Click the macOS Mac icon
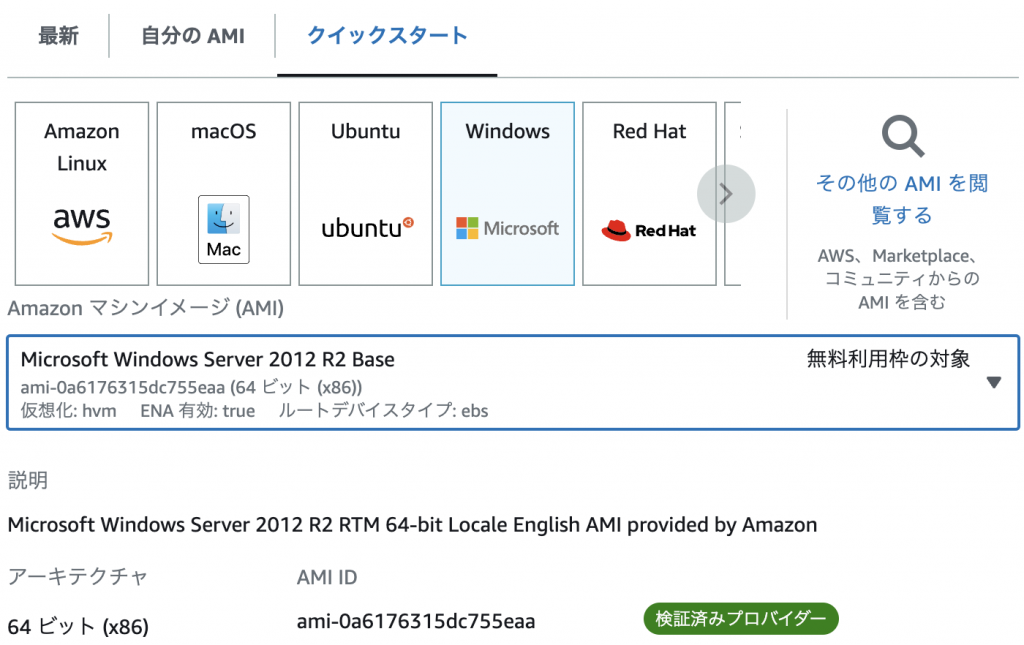The height and width of the screenshot is (645, 1024). 223,228
